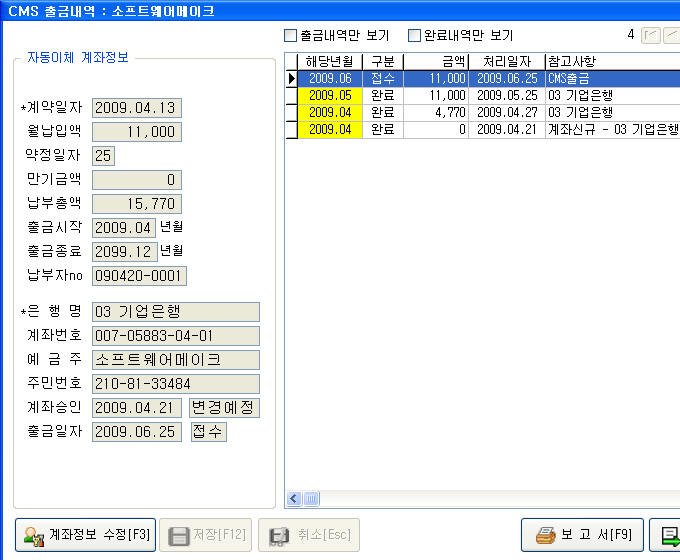The height and width of the screenshot is (560, 680).
Task: Click the 계약일자 field 2009.04.13
Action: (137, 108)
